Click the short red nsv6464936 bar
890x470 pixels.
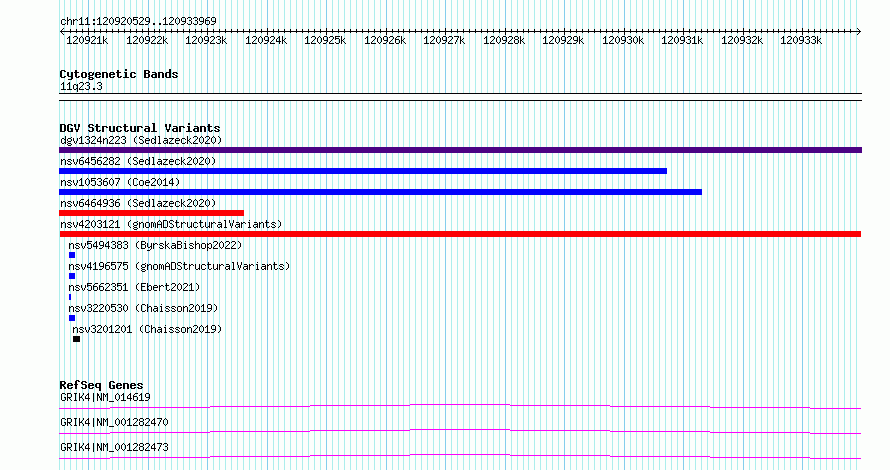click(152, 213)
